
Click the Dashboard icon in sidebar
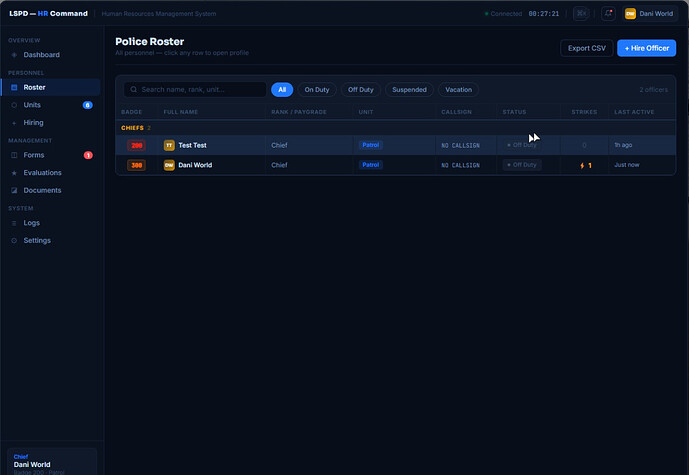(x=14, y=55)
